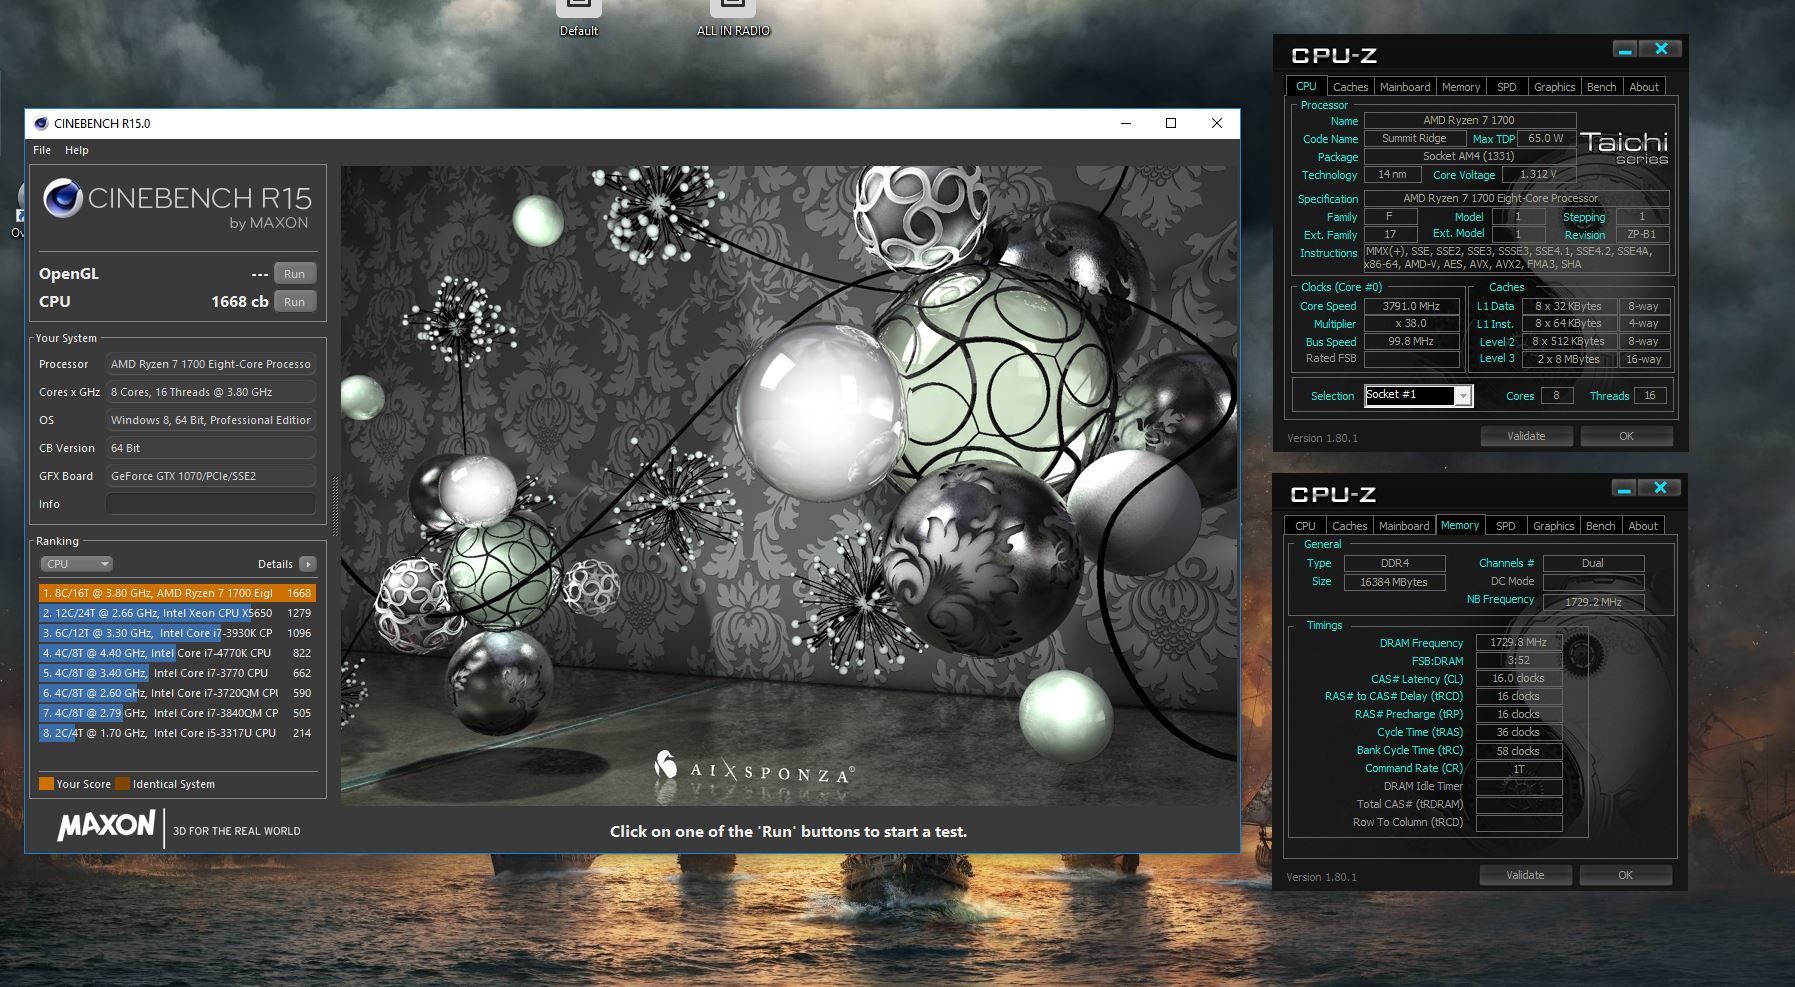Run the OpenGL benchmark test

(x=294, y=274)
